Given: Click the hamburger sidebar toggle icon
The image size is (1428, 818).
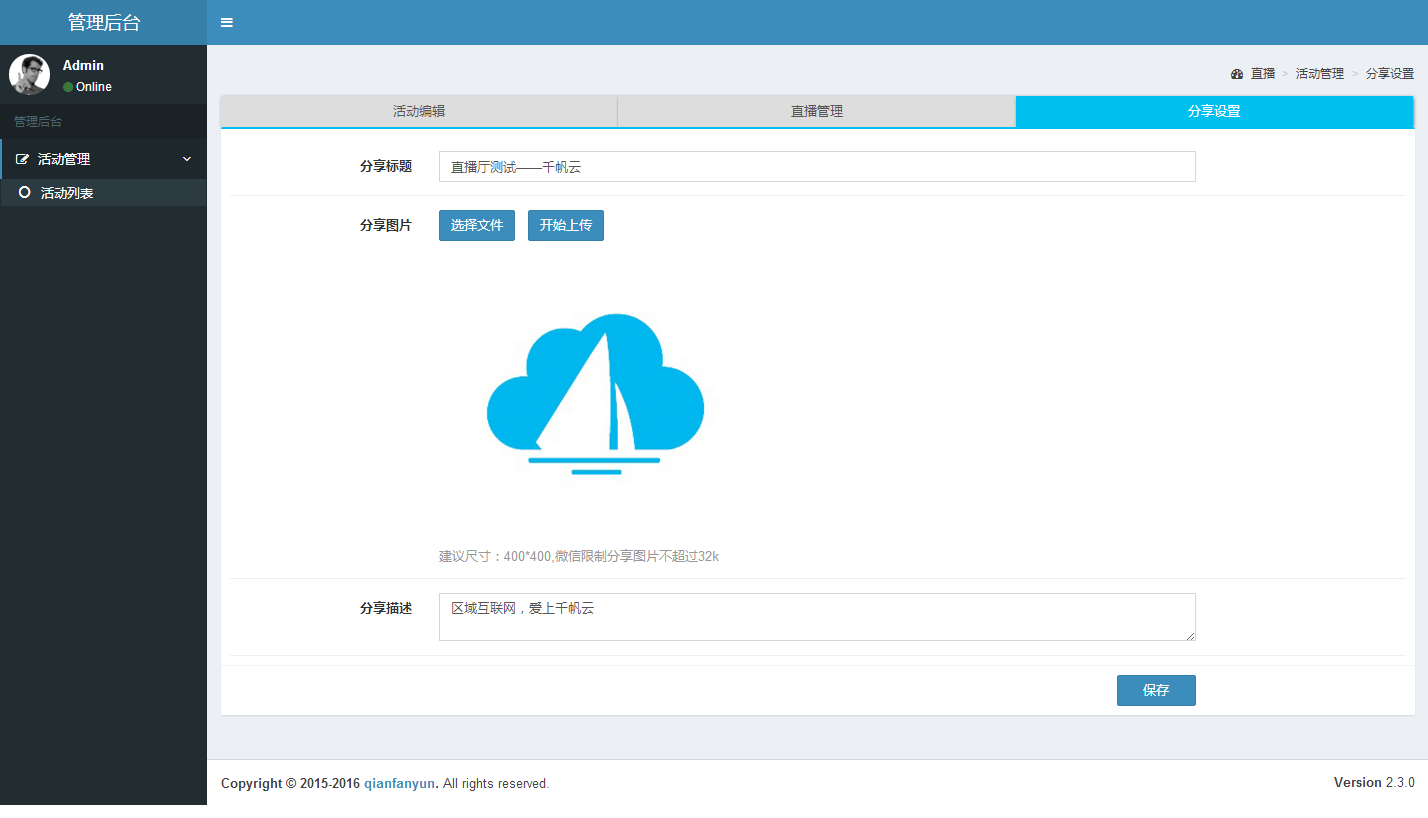Looking at the screenshot, I should 227,22.
